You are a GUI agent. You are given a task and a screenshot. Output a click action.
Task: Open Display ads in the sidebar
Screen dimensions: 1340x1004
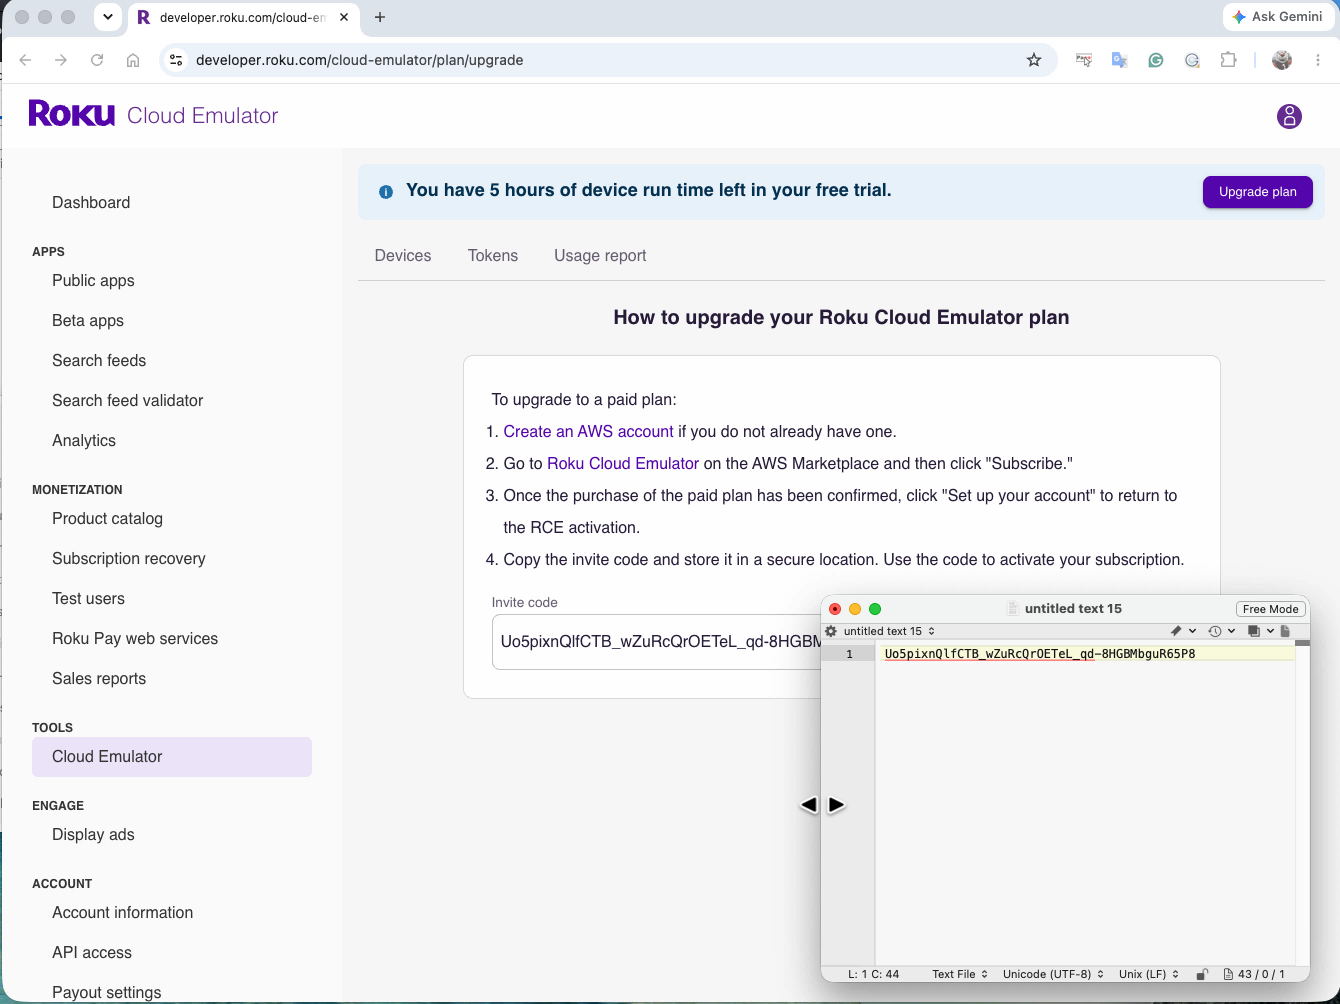point(93,834)
